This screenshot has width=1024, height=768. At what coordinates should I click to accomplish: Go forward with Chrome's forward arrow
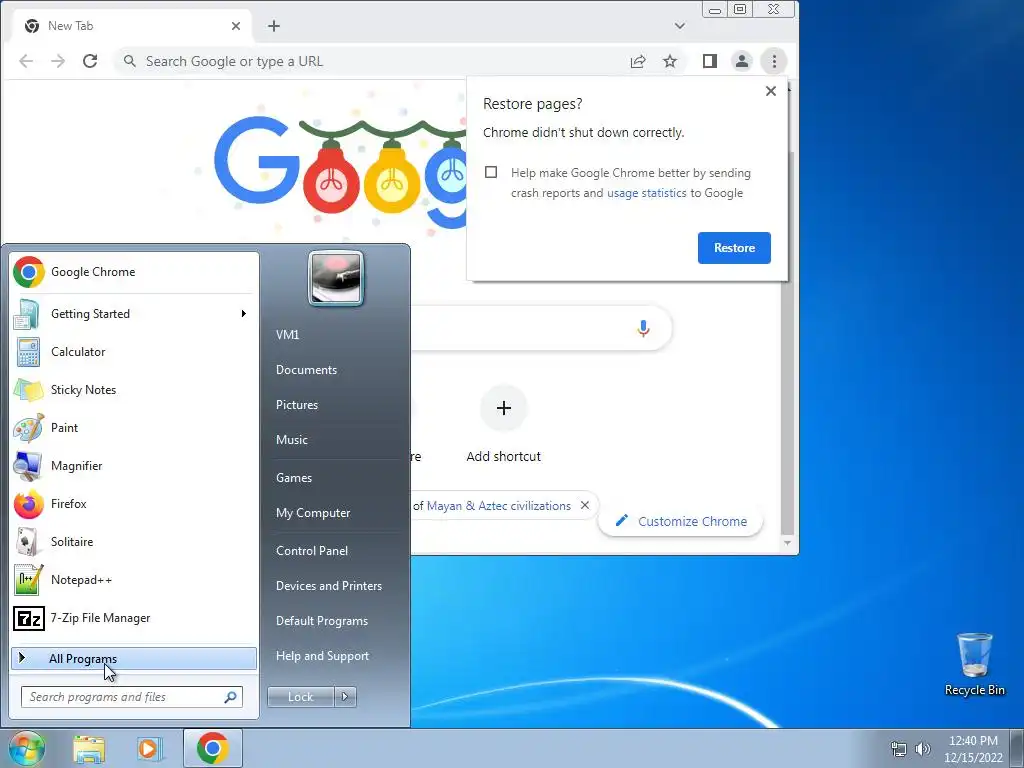[x=58, y=61]
